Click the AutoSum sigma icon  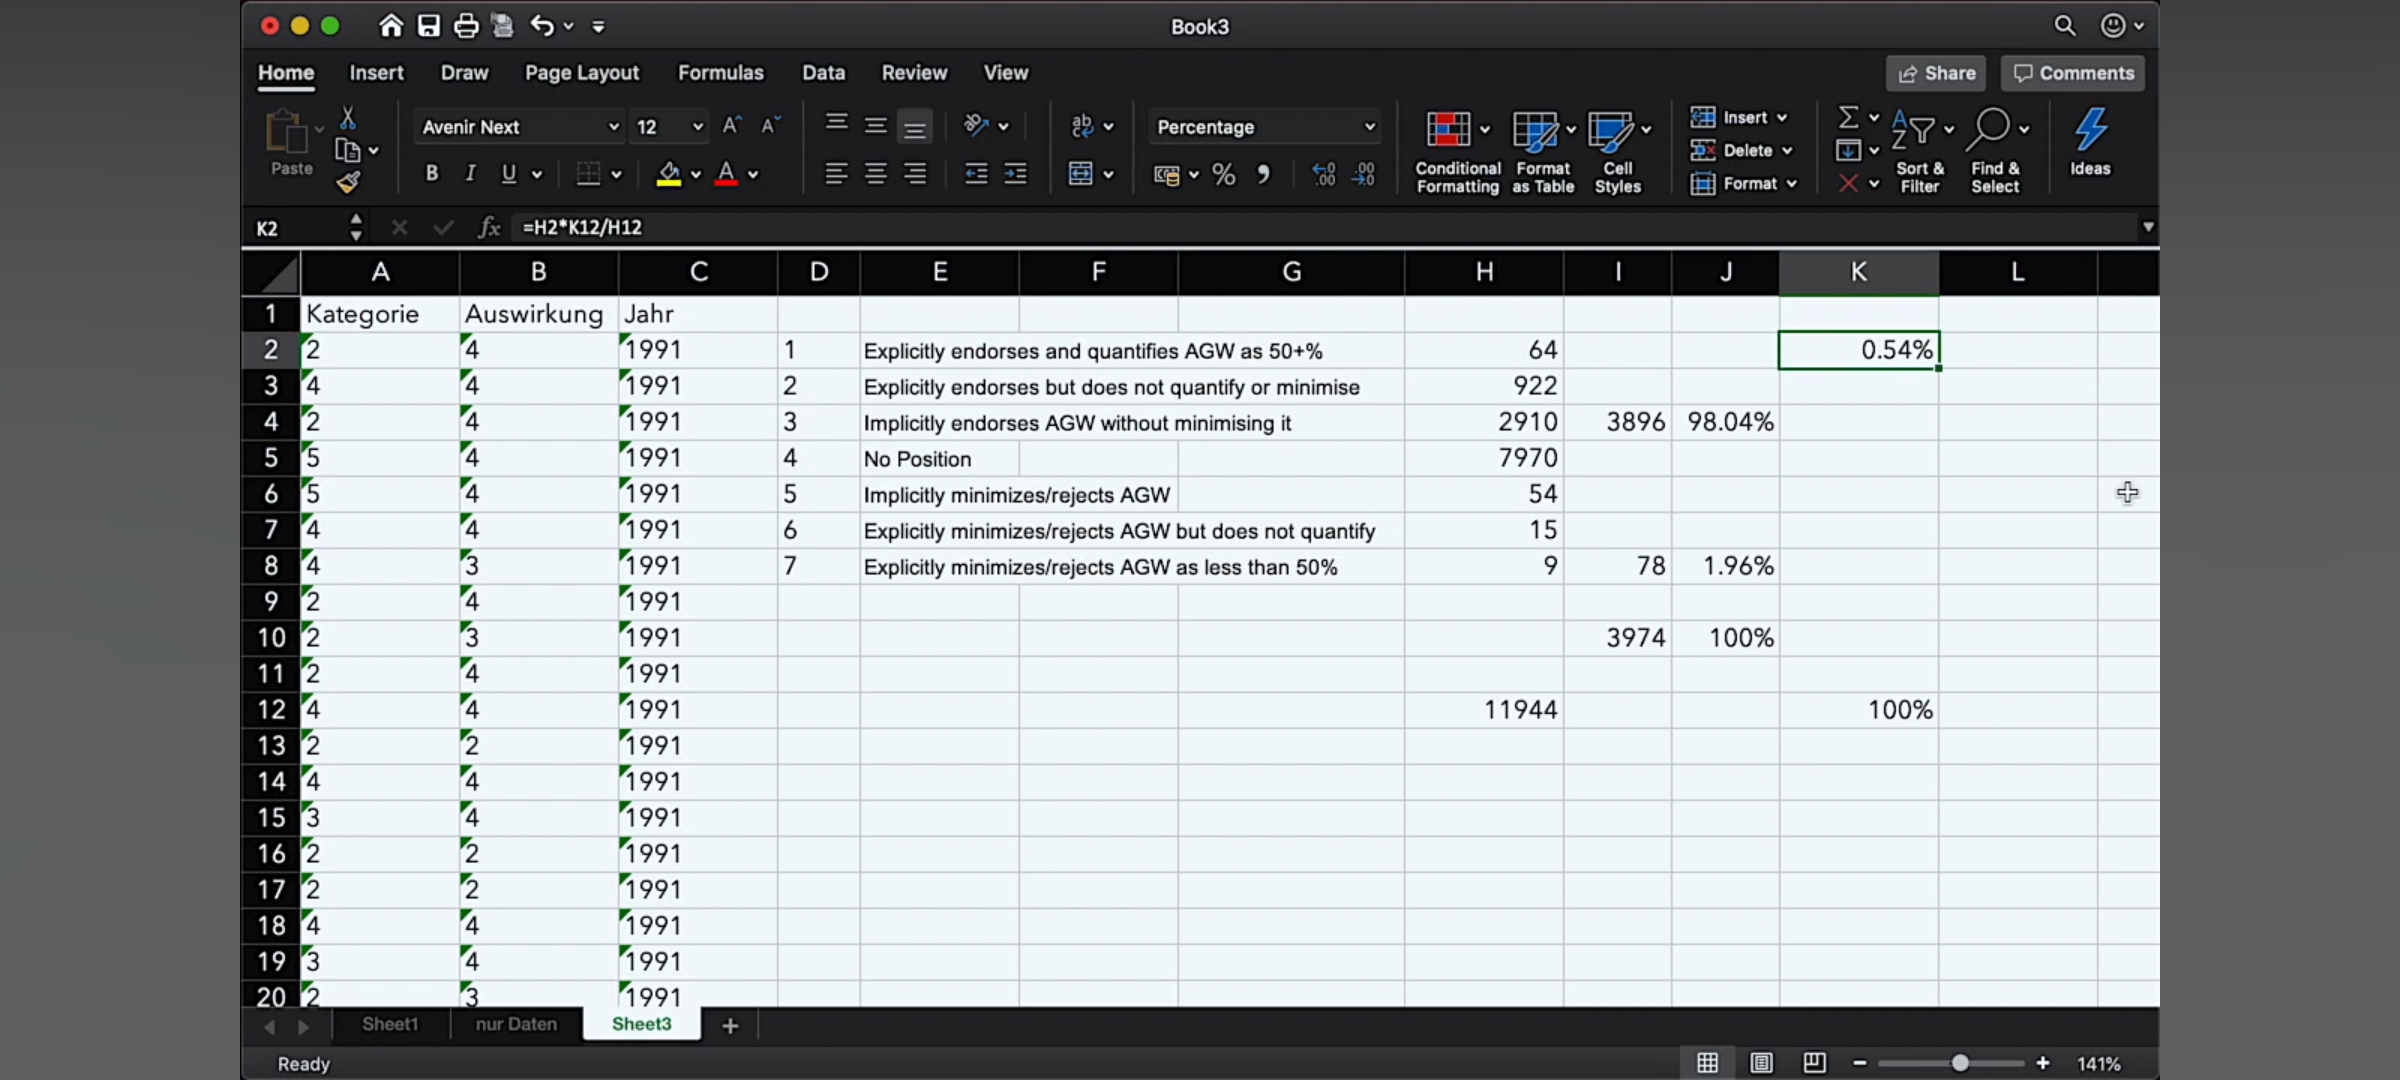pyautogui.click(x=1849, y=118)
